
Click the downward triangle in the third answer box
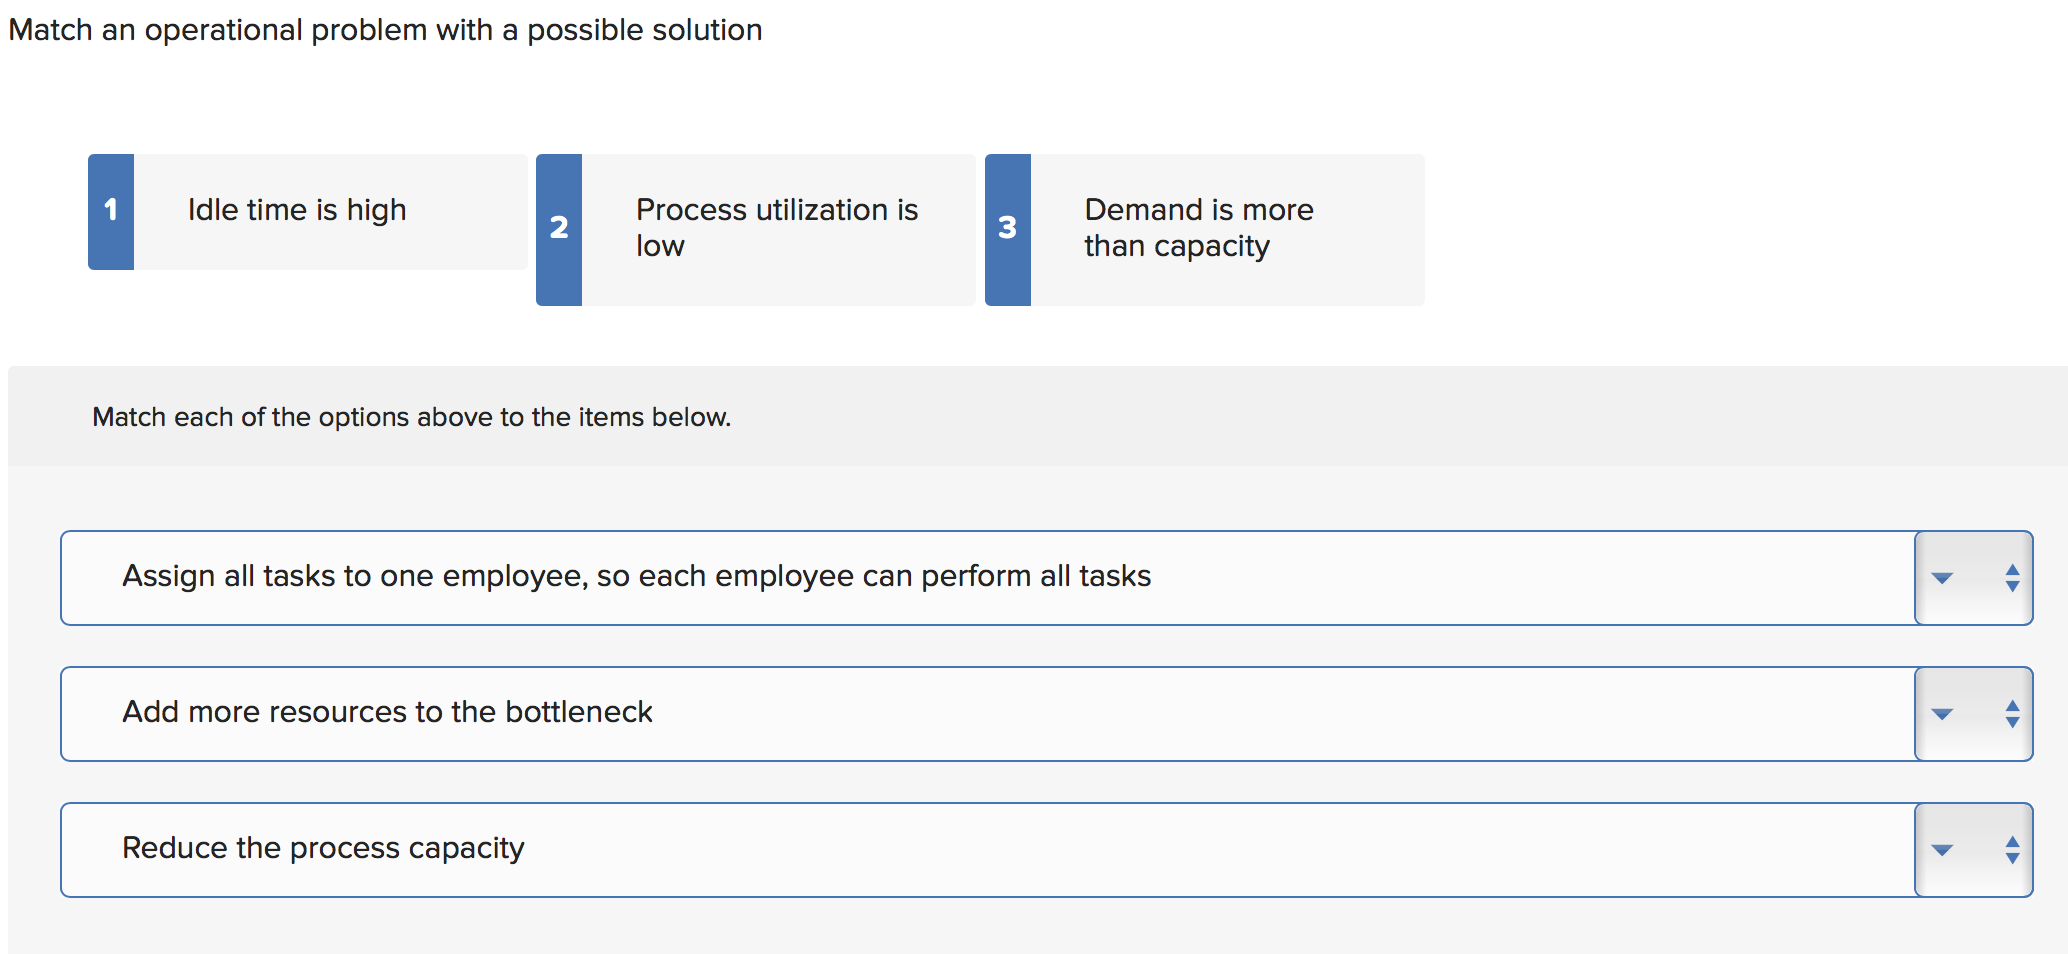click(1941, 850)
